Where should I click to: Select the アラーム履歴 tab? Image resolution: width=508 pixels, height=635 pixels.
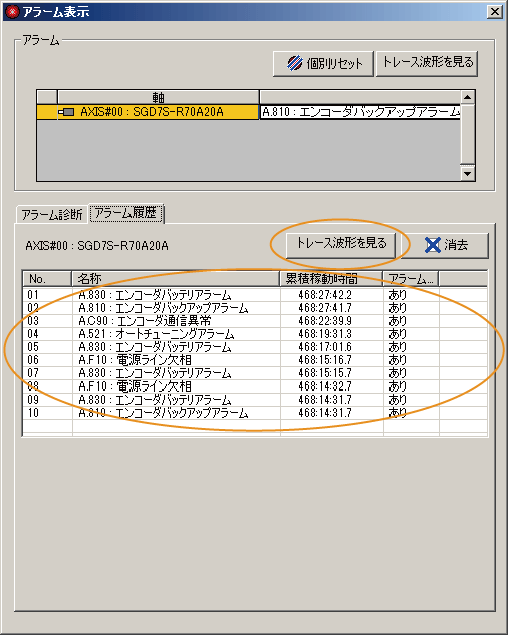click(126, 213)
